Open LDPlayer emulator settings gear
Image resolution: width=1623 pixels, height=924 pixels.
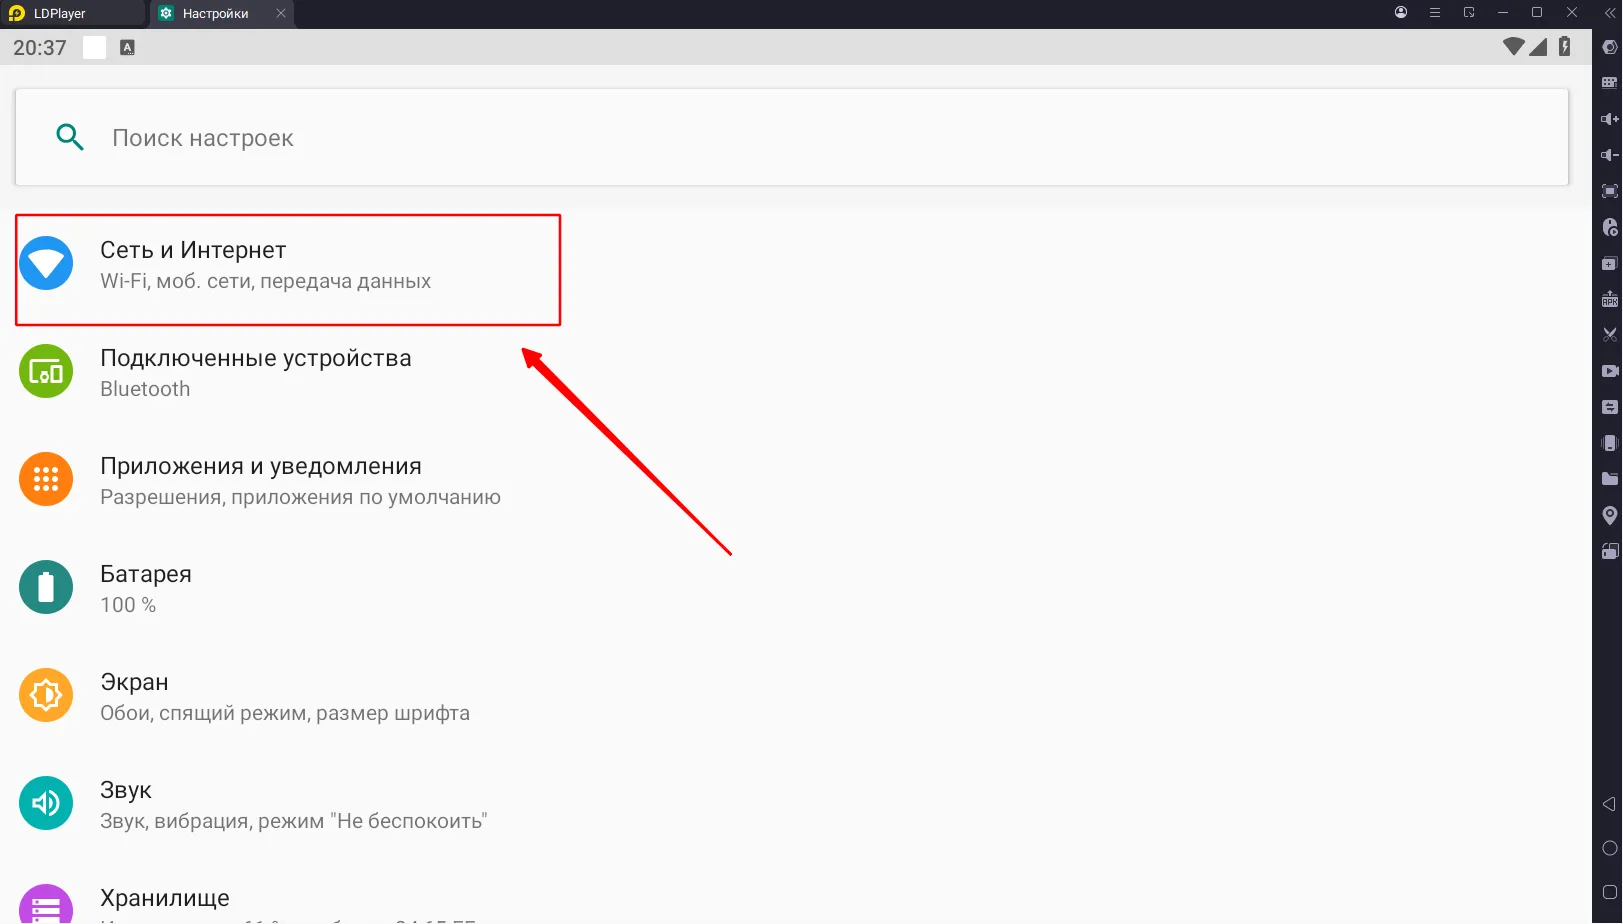(x=1609, y=46)
